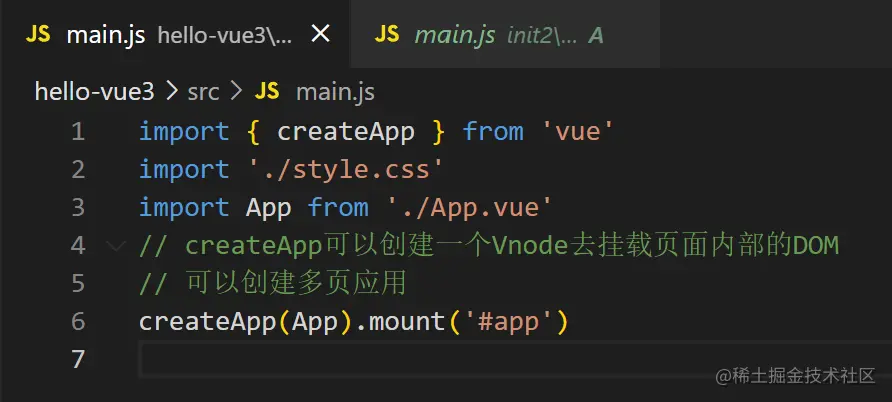Click line number 6 in the gutter

coord(78,321)
